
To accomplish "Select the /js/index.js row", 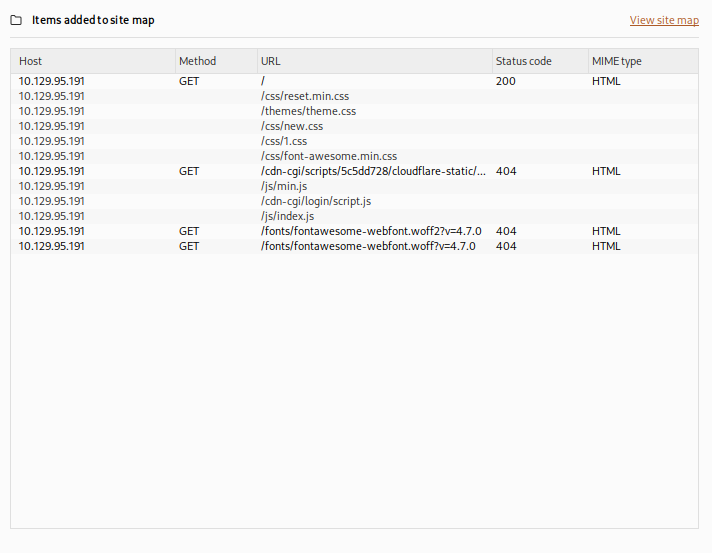I will tap(354, 216).
